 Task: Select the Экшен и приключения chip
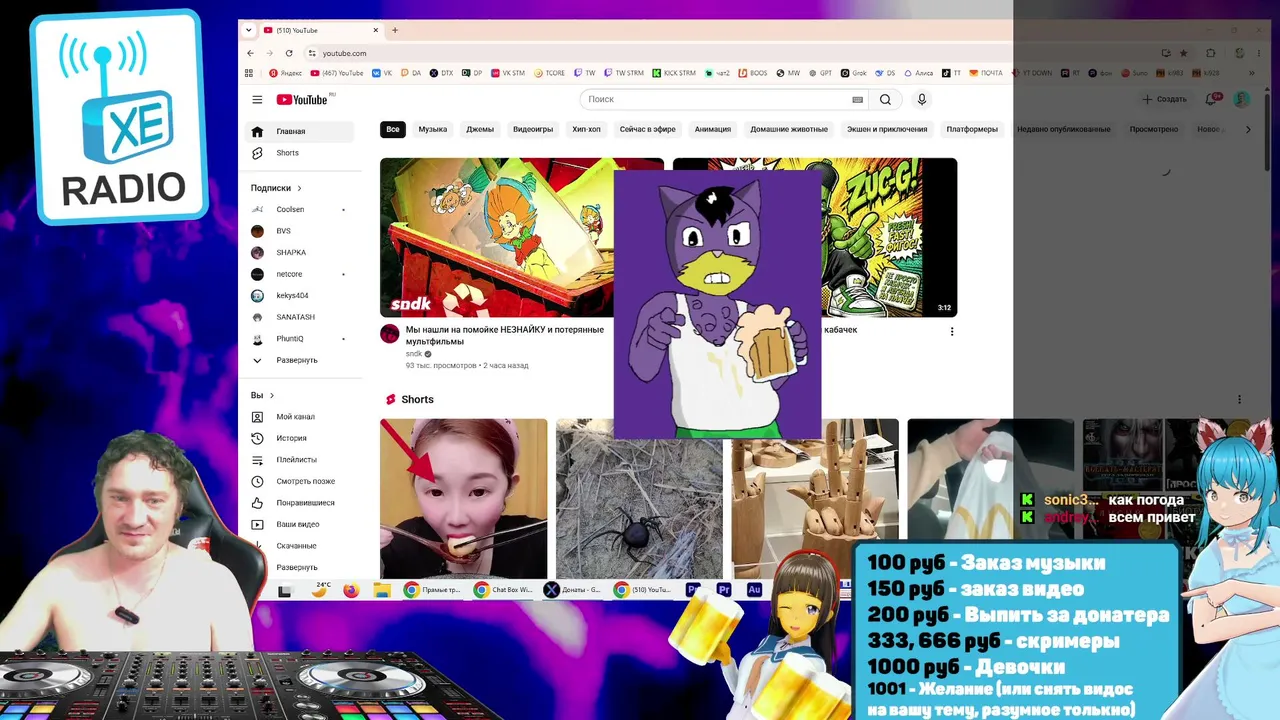click(x=887, y=129)
